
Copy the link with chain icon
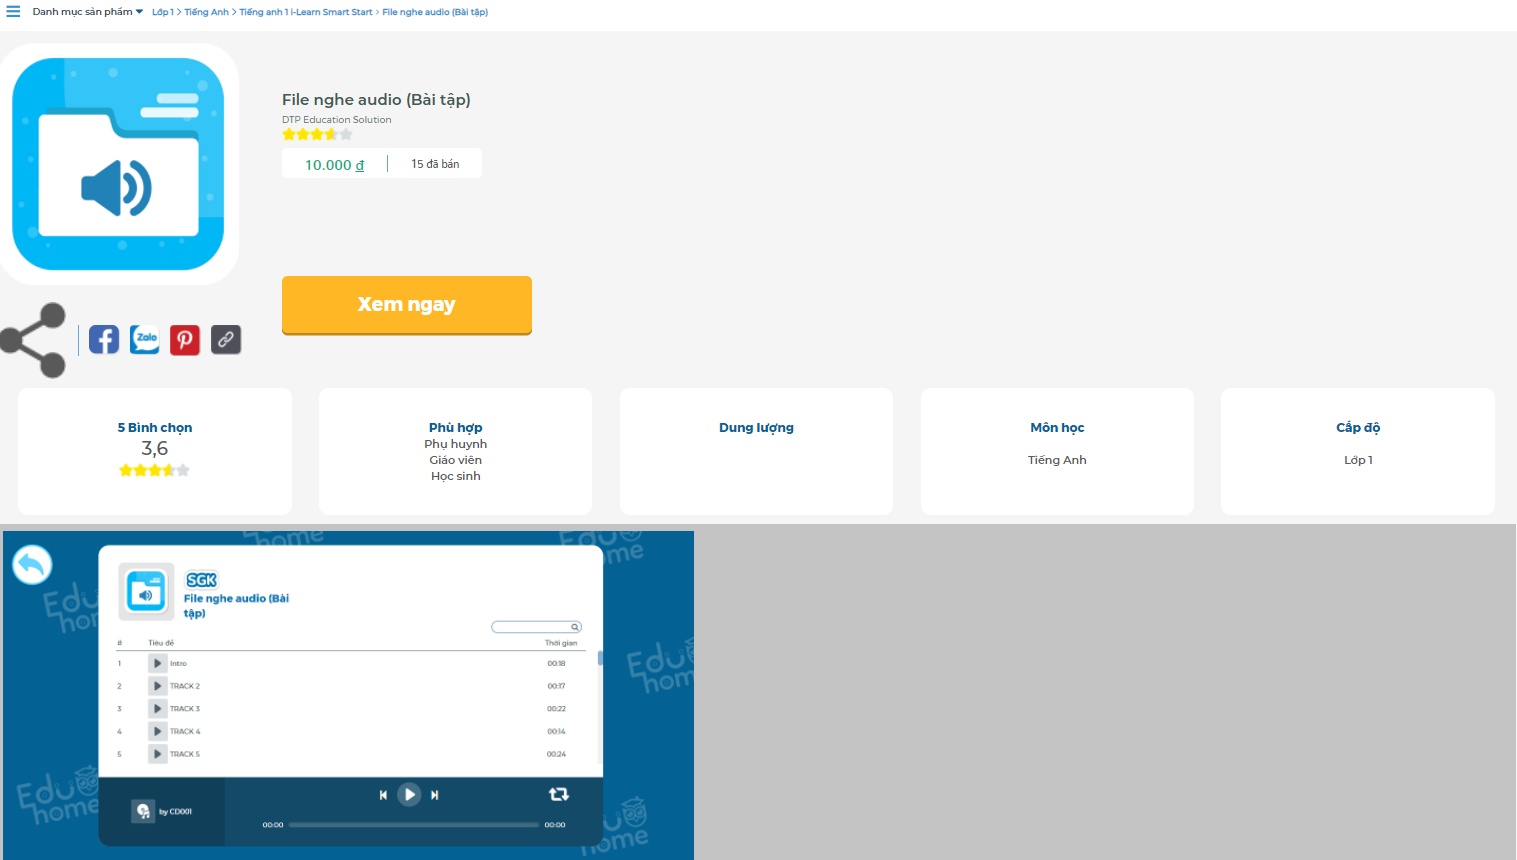pos(226,340)
